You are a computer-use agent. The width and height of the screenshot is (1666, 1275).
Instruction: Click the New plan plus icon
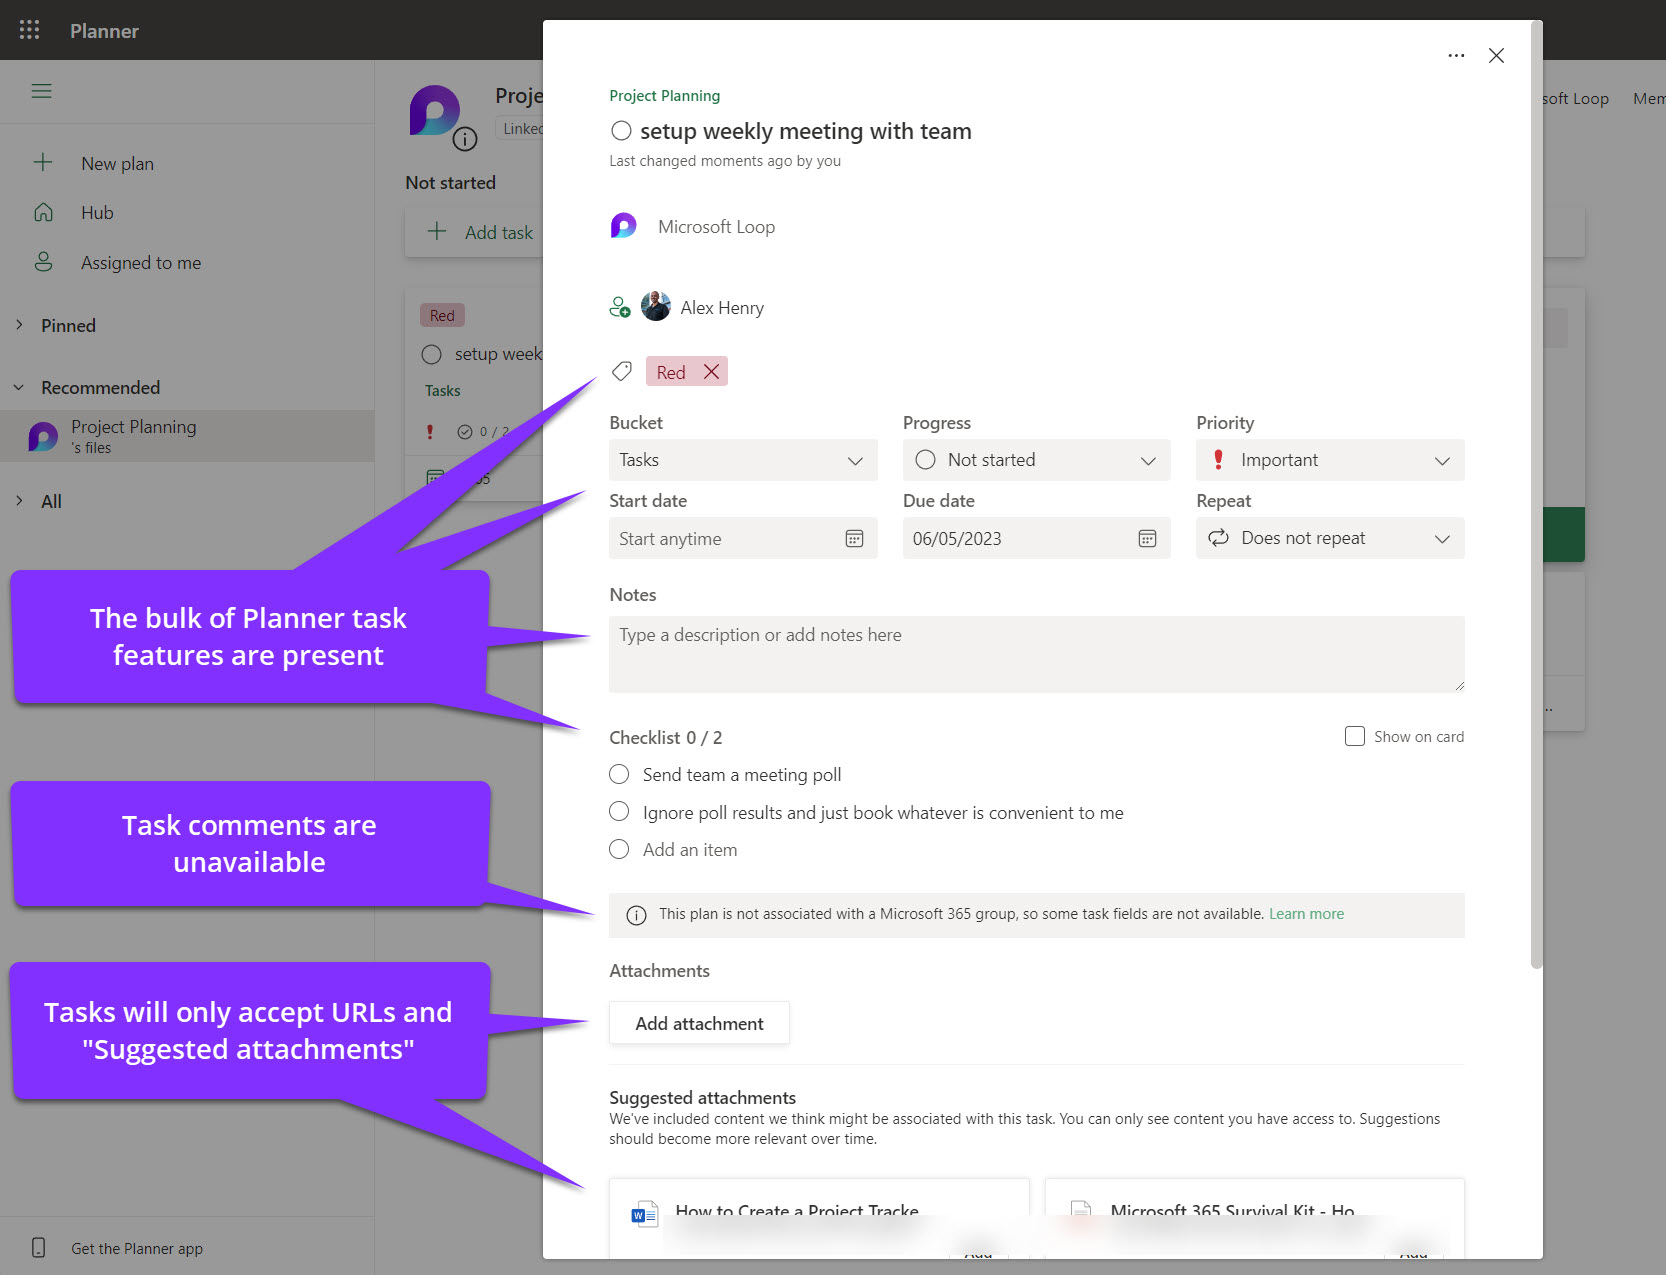click(43, 162)
